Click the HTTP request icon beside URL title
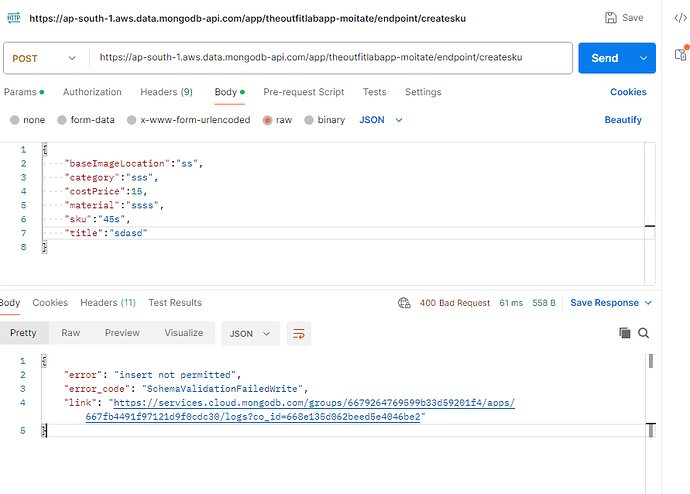690x494 pixels. tap(13, 18)
